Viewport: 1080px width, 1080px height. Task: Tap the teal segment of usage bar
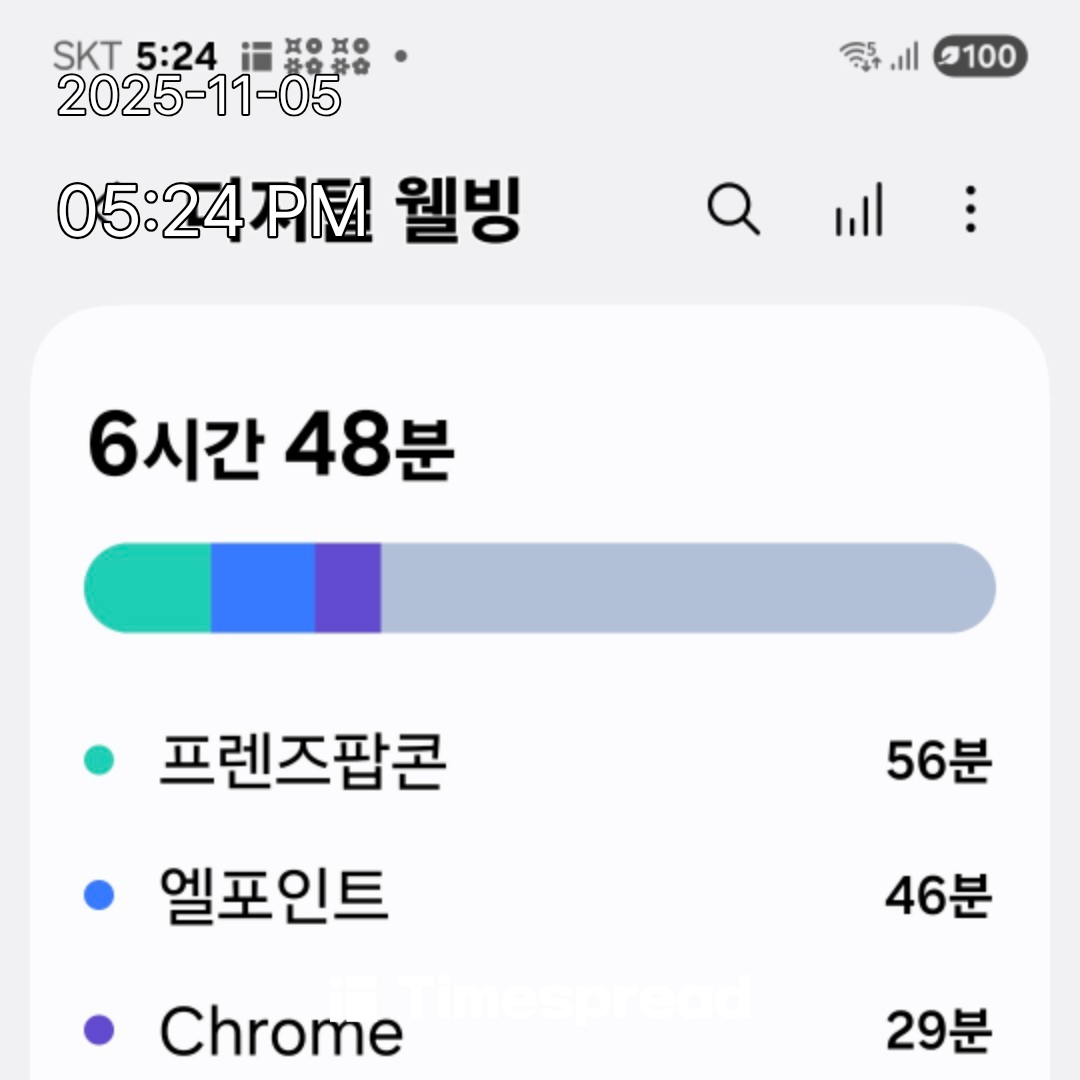pyautogui.click(x=150, y=588)
